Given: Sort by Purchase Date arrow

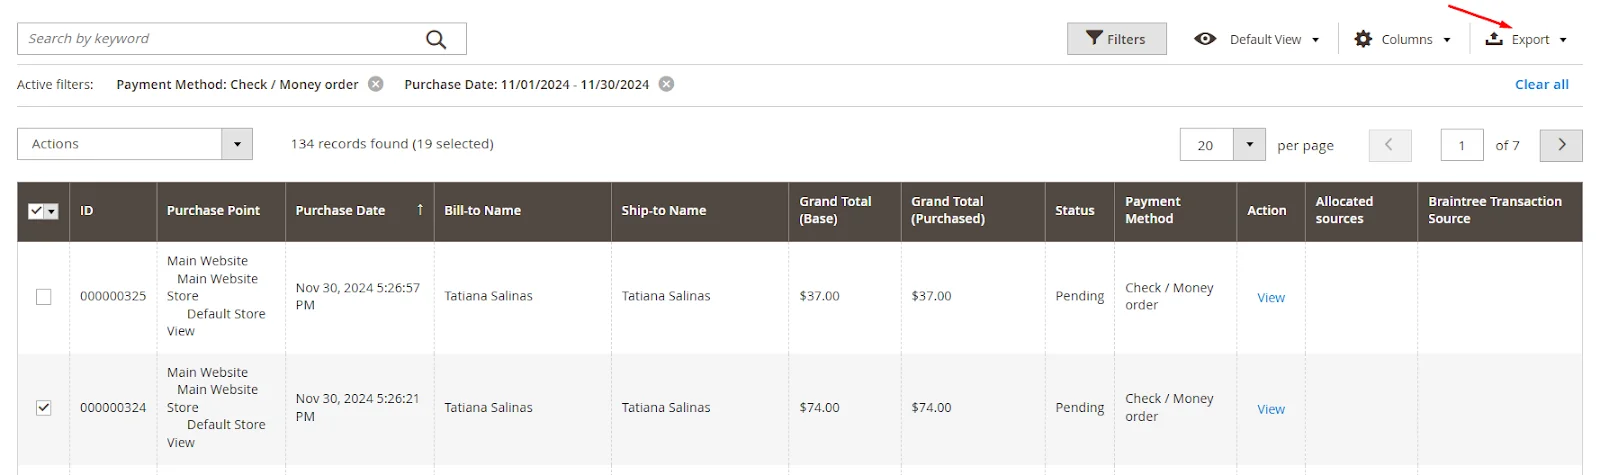Looking at the screenshot, I should coord(420,210).
